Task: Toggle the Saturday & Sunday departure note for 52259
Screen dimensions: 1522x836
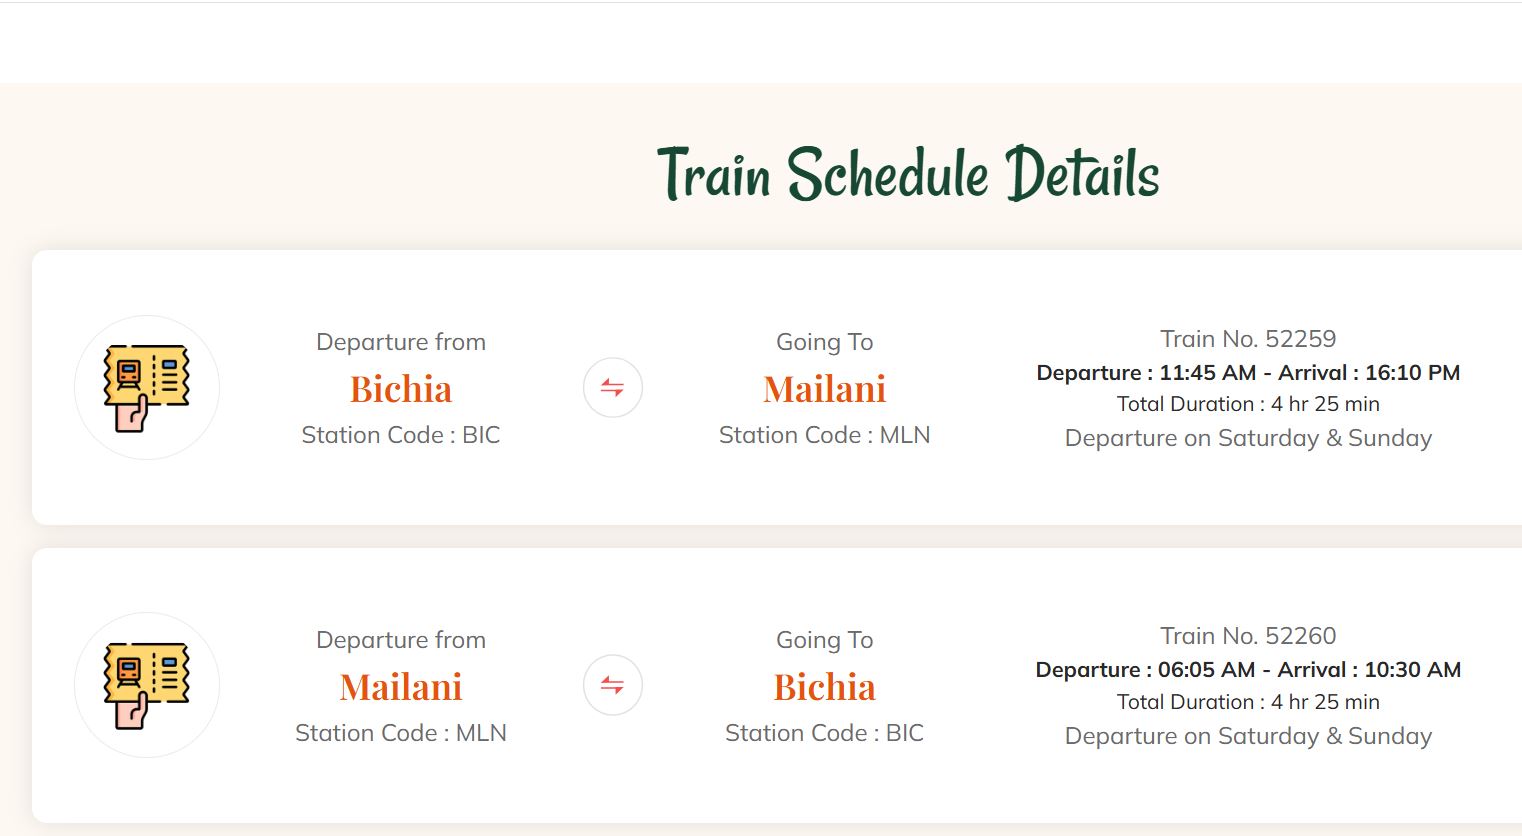Action: pyautogui.click(x=1248, y=437)
